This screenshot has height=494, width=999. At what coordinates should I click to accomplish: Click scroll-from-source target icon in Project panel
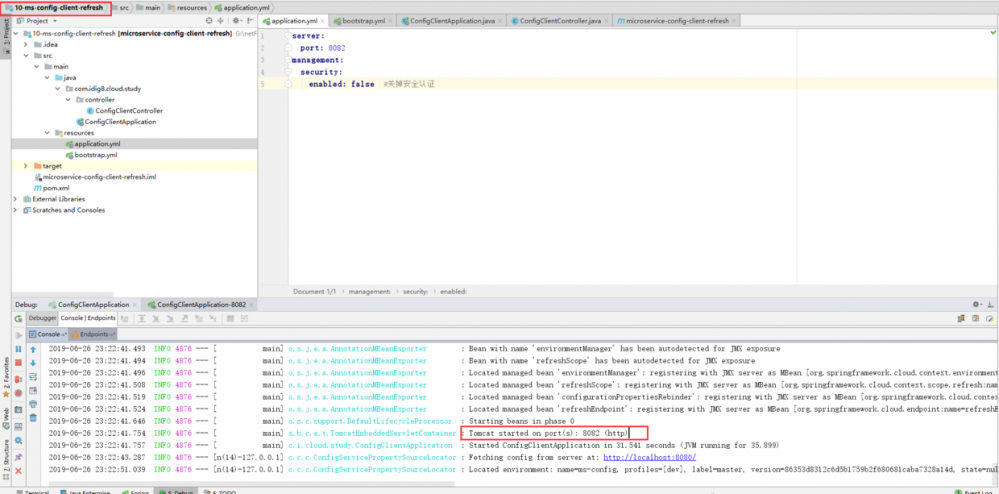click(x=209, y=21)
